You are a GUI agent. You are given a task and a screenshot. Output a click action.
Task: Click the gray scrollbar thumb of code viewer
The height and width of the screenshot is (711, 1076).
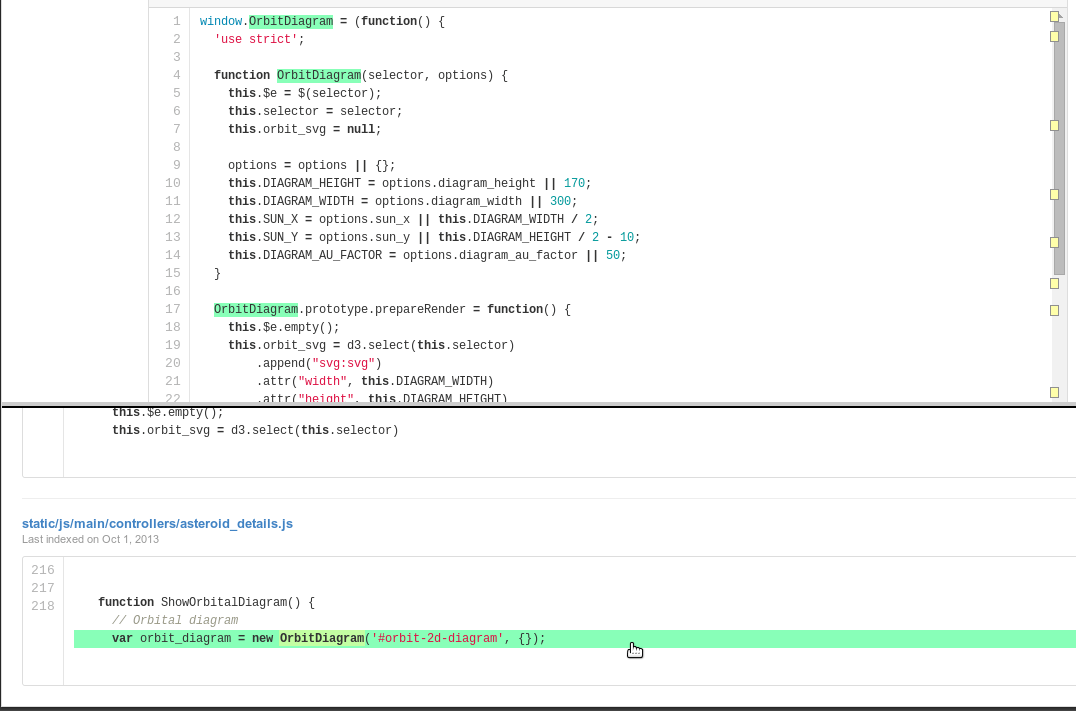(x=1060, y=149)
